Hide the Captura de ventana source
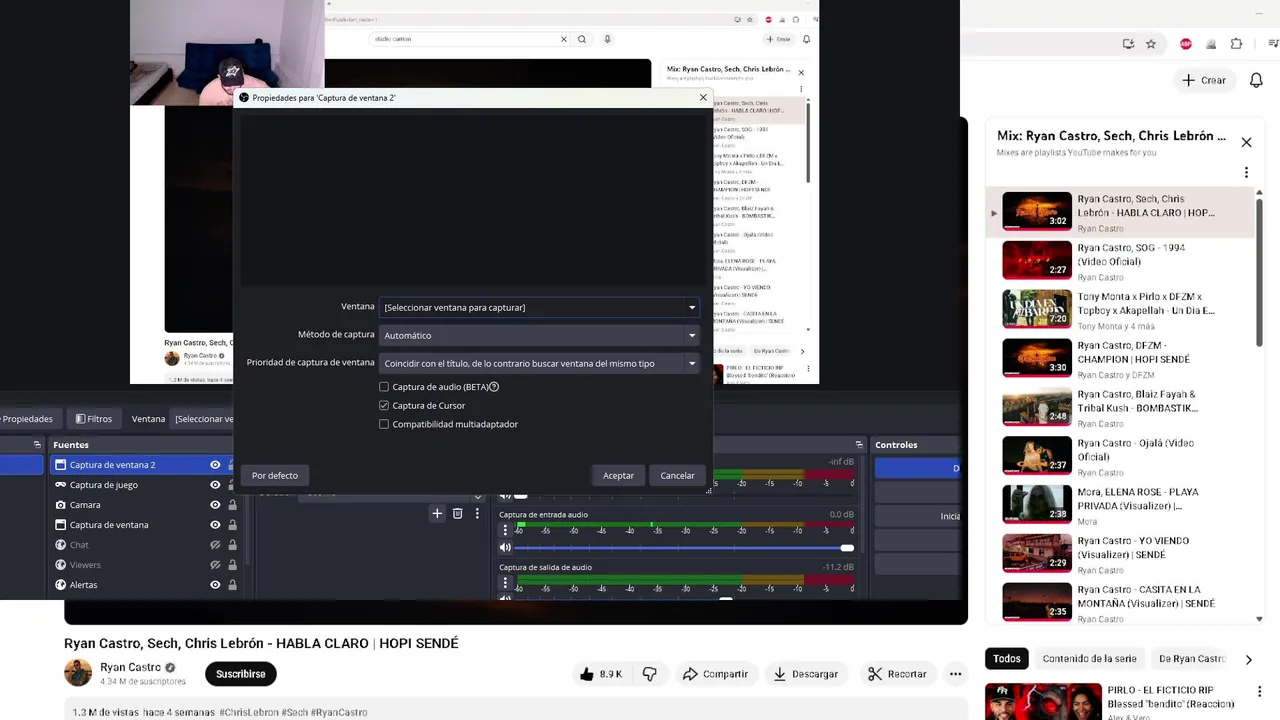1280x720 pixels. (x=215, y=525)
